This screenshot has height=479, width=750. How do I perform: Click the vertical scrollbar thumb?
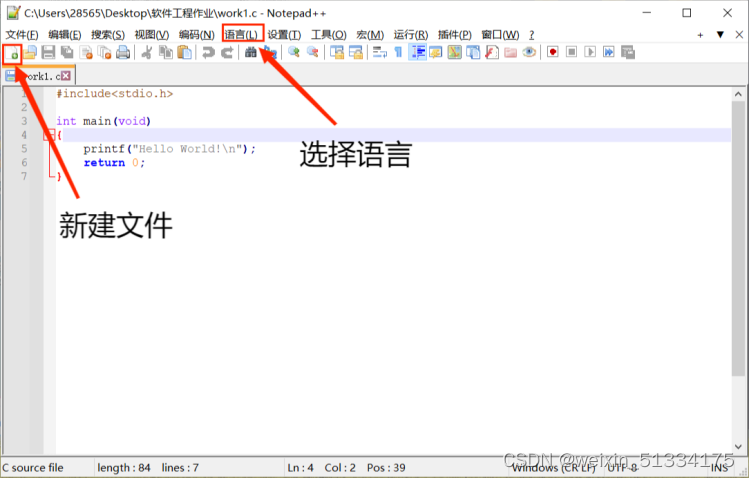tap(739, 238)
